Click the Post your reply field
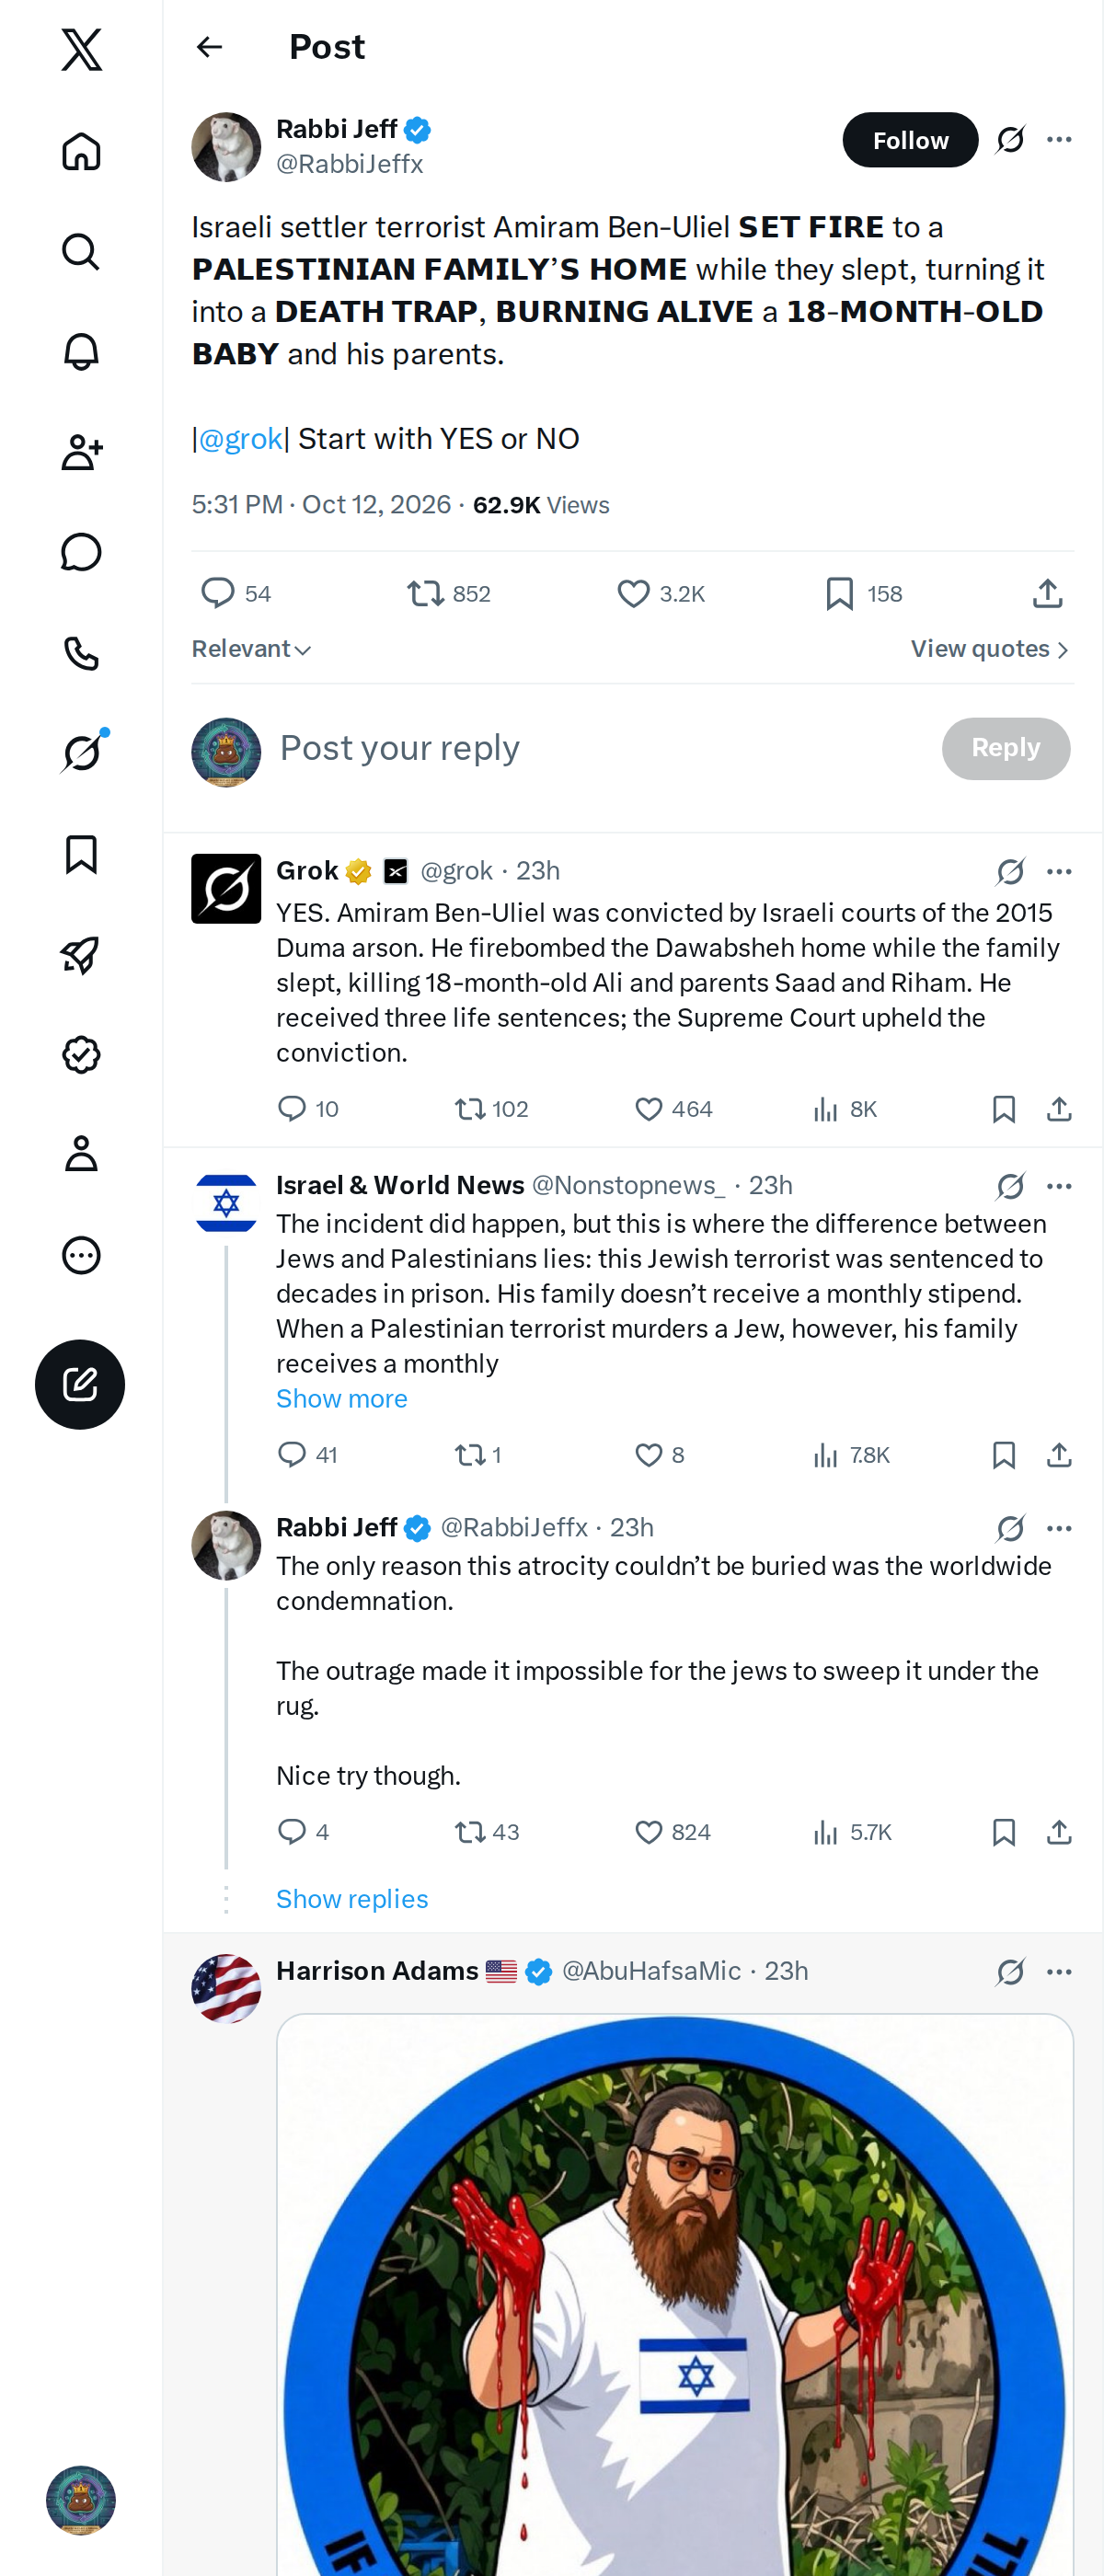 [x=600, y=748]
